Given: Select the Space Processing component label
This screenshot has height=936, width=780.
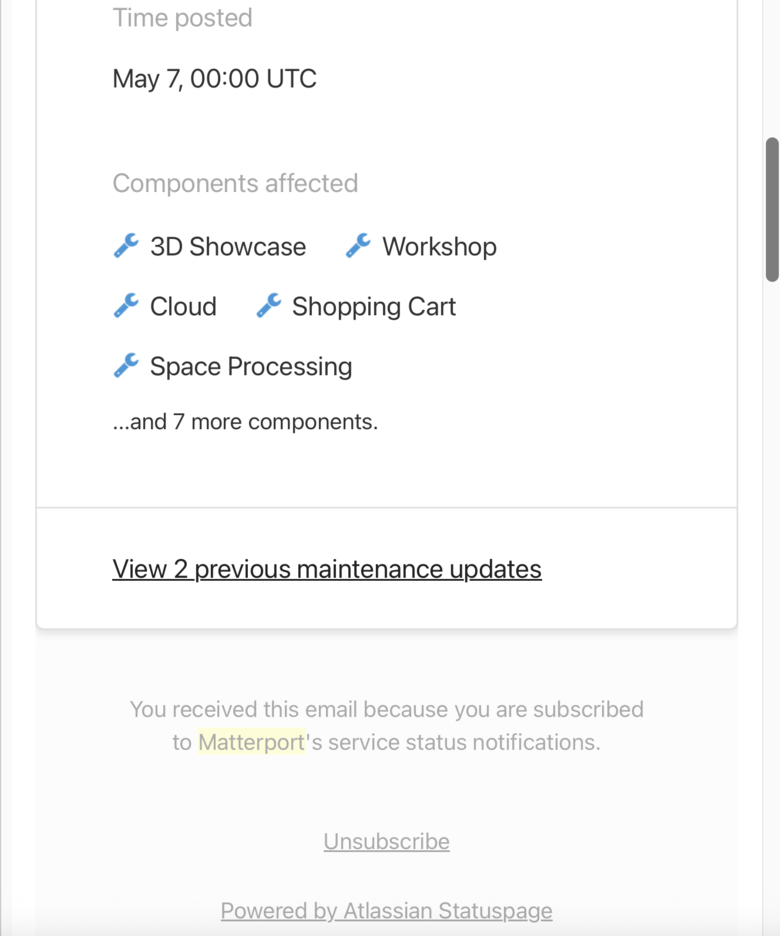Looking at the screenshot, I should 251,366.
